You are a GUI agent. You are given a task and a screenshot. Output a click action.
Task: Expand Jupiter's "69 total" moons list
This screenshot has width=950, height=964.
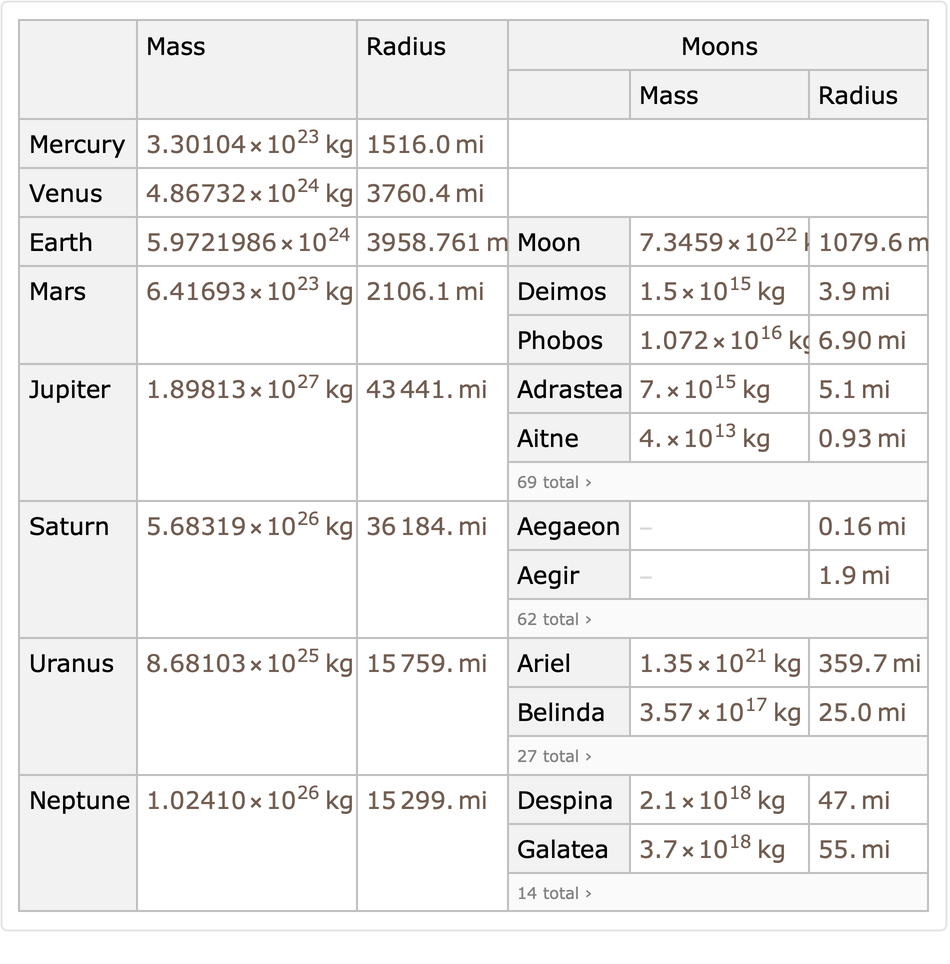click(554, 482)
